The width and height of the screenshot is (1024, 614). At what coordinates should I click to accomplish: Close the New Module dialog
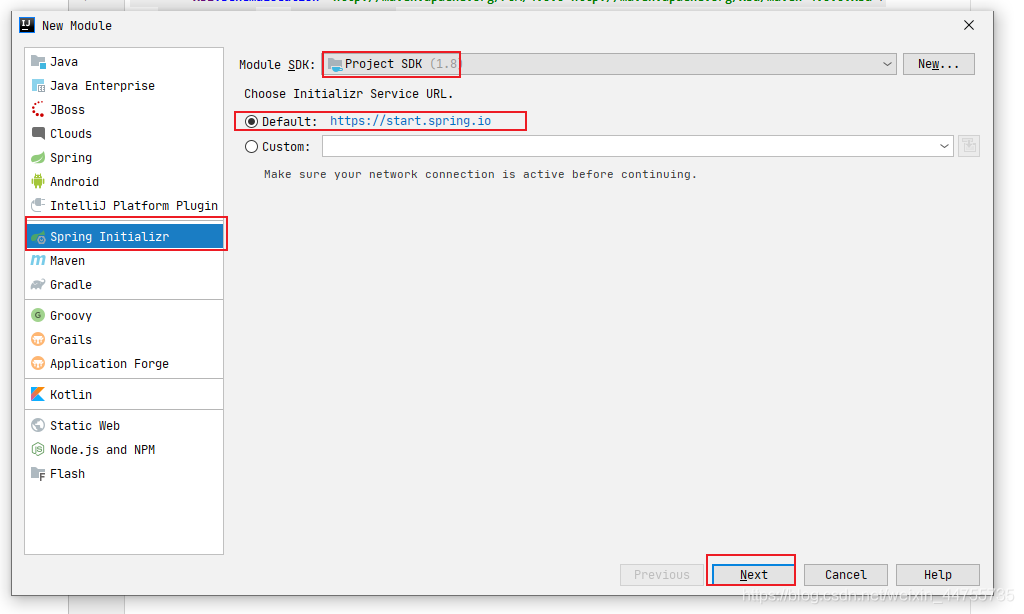[x=968, y=25]
